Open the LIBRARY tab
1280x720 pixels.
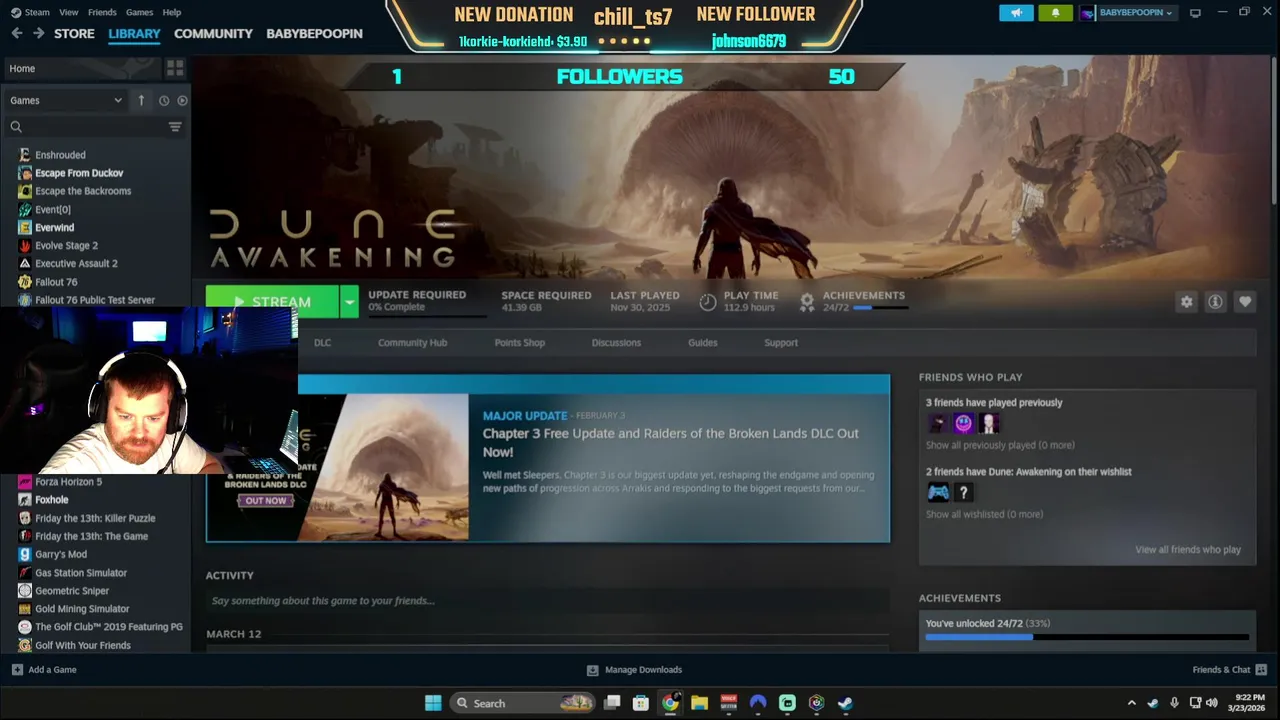point(134,33)
